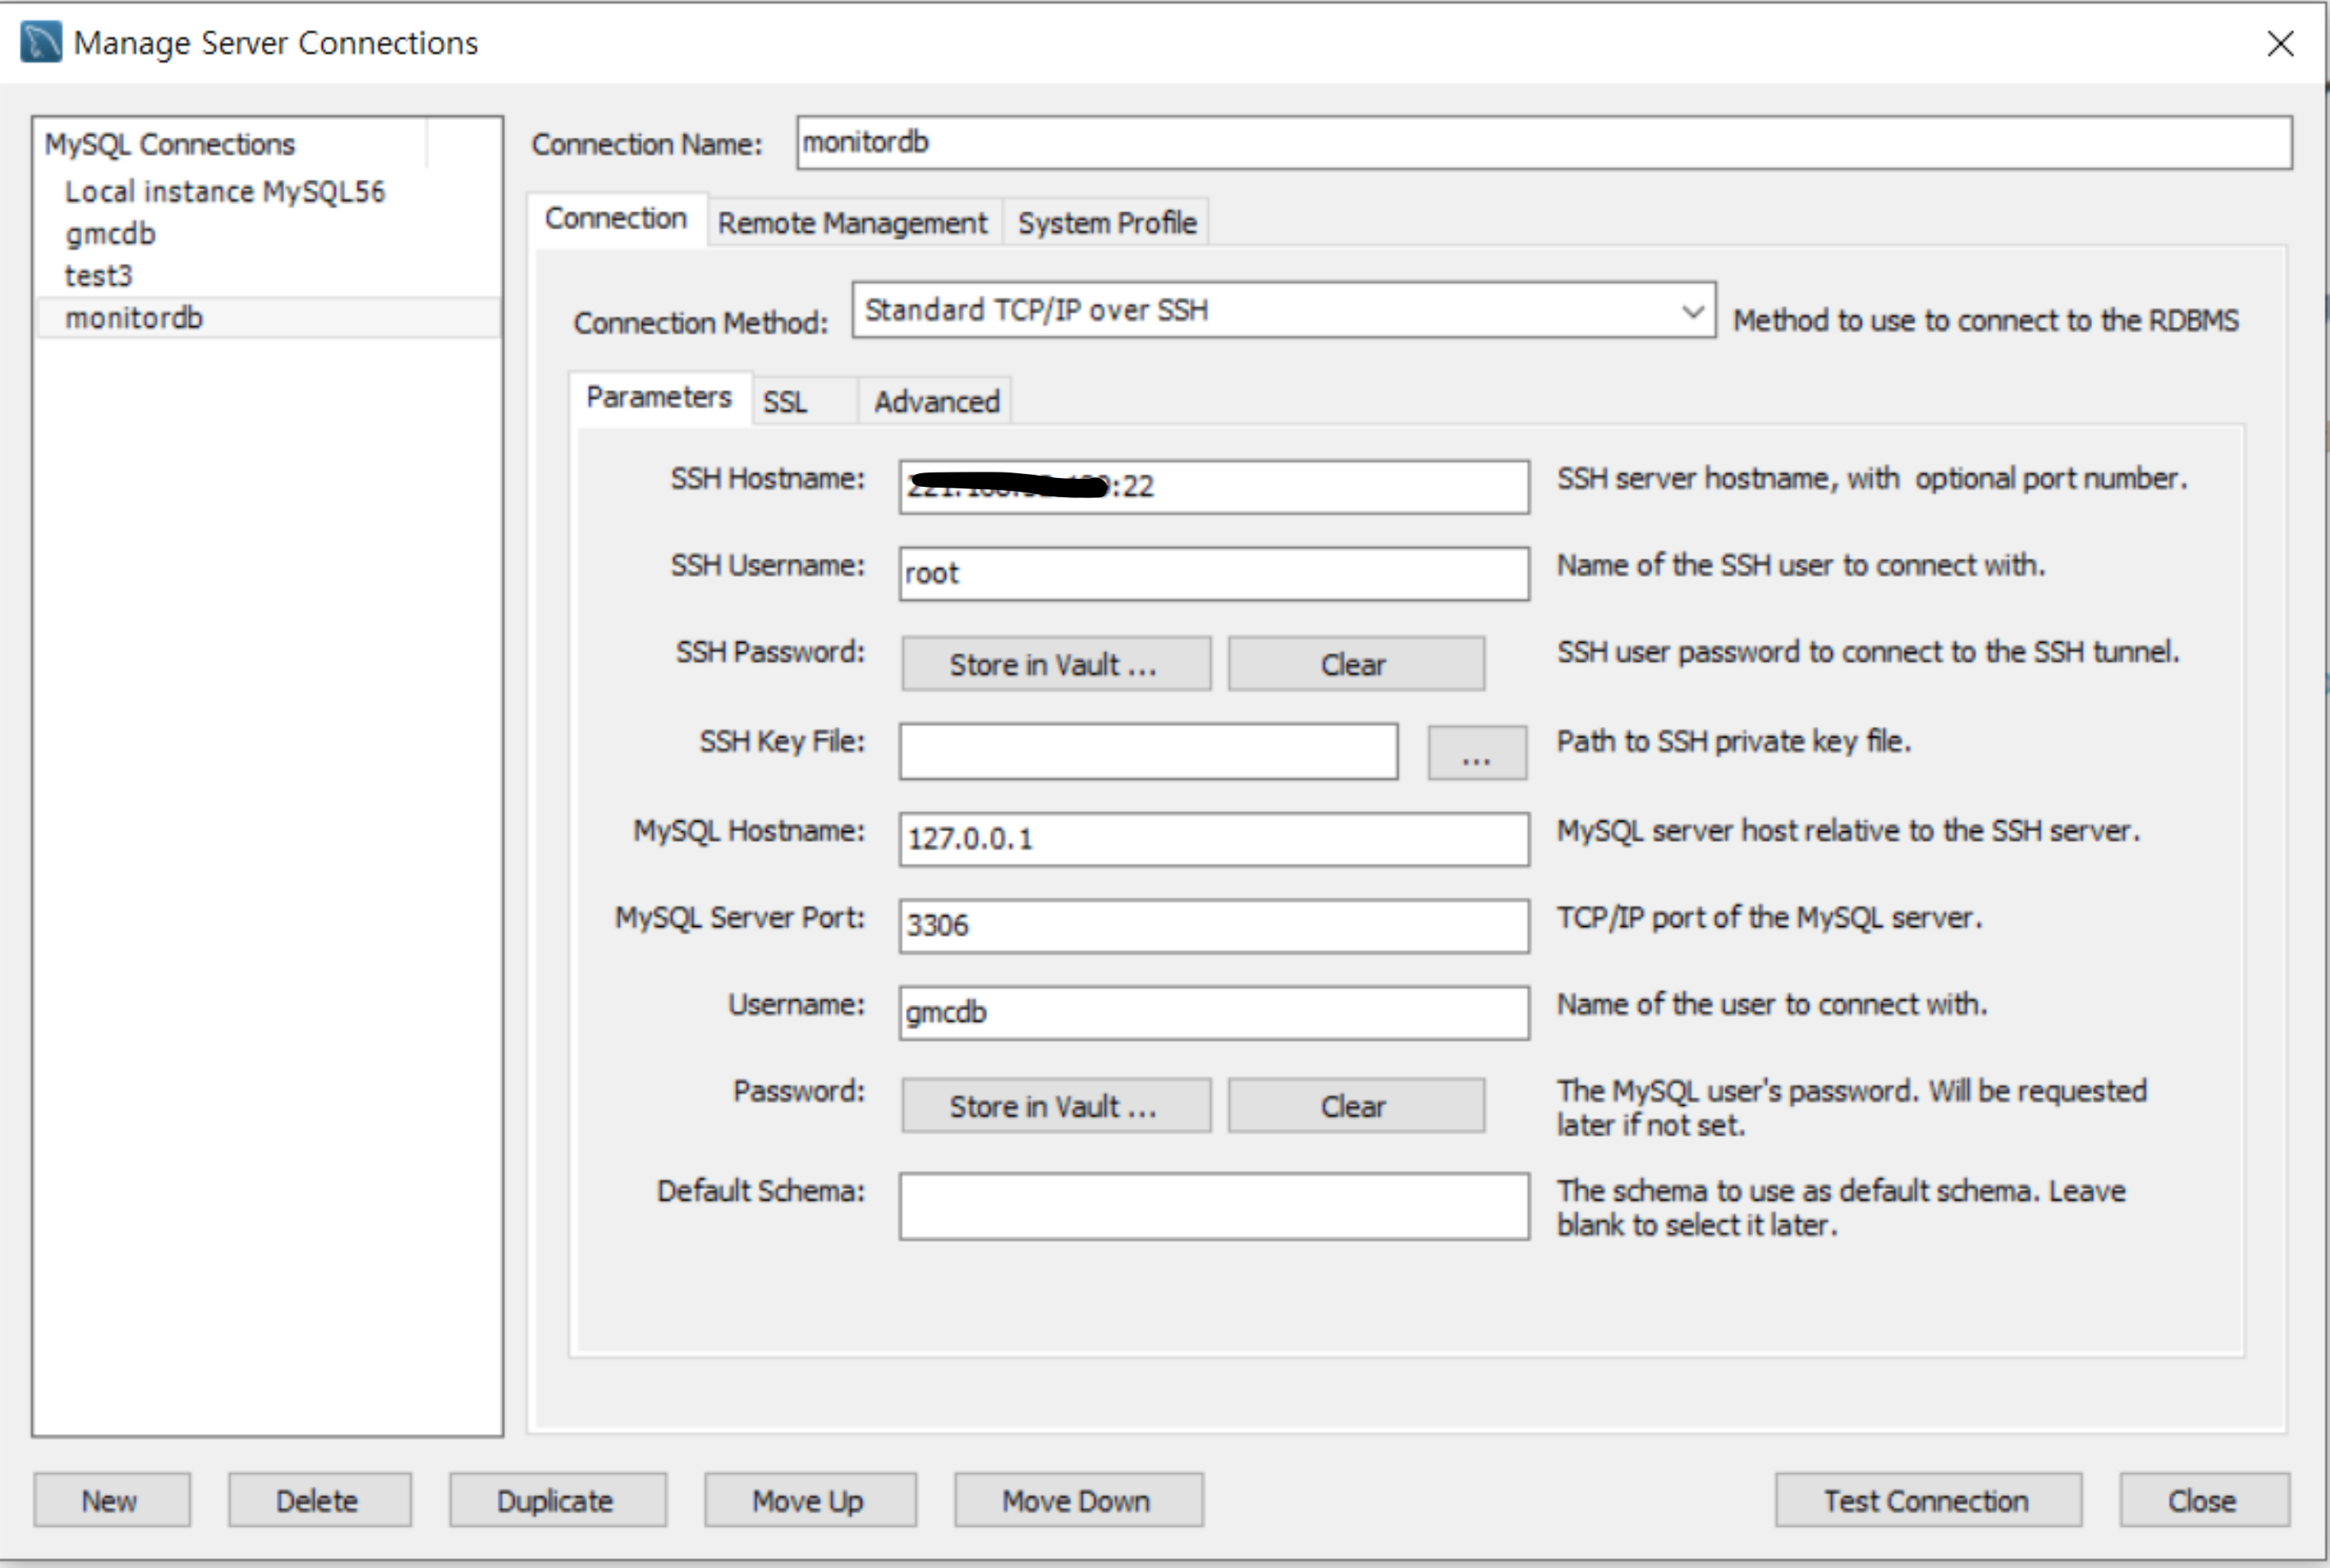Image resolution: width=2330 pixels, height=1568 pixels.
Task: Click the 'Path to SSH private key file.' hint
Action: click(1734, 741)
